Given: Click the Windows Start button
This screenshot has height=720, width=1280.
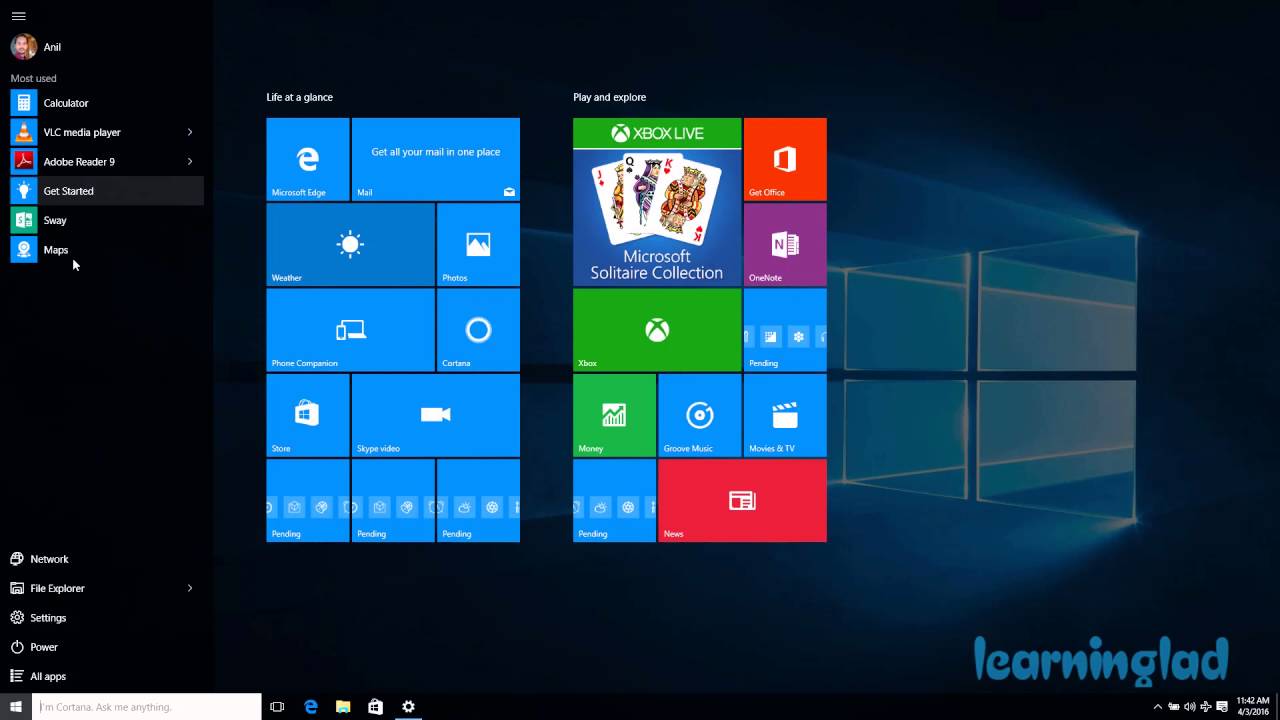Looking at the screenshot, I should (x=16, y=706).
